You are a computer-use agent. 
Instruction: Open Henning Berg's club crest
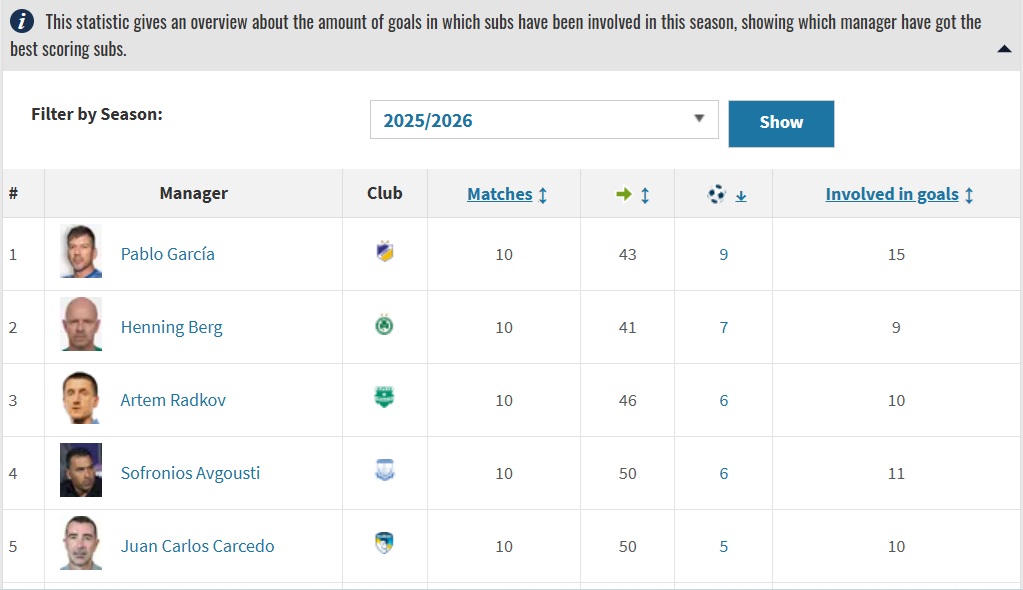point(384,327)
